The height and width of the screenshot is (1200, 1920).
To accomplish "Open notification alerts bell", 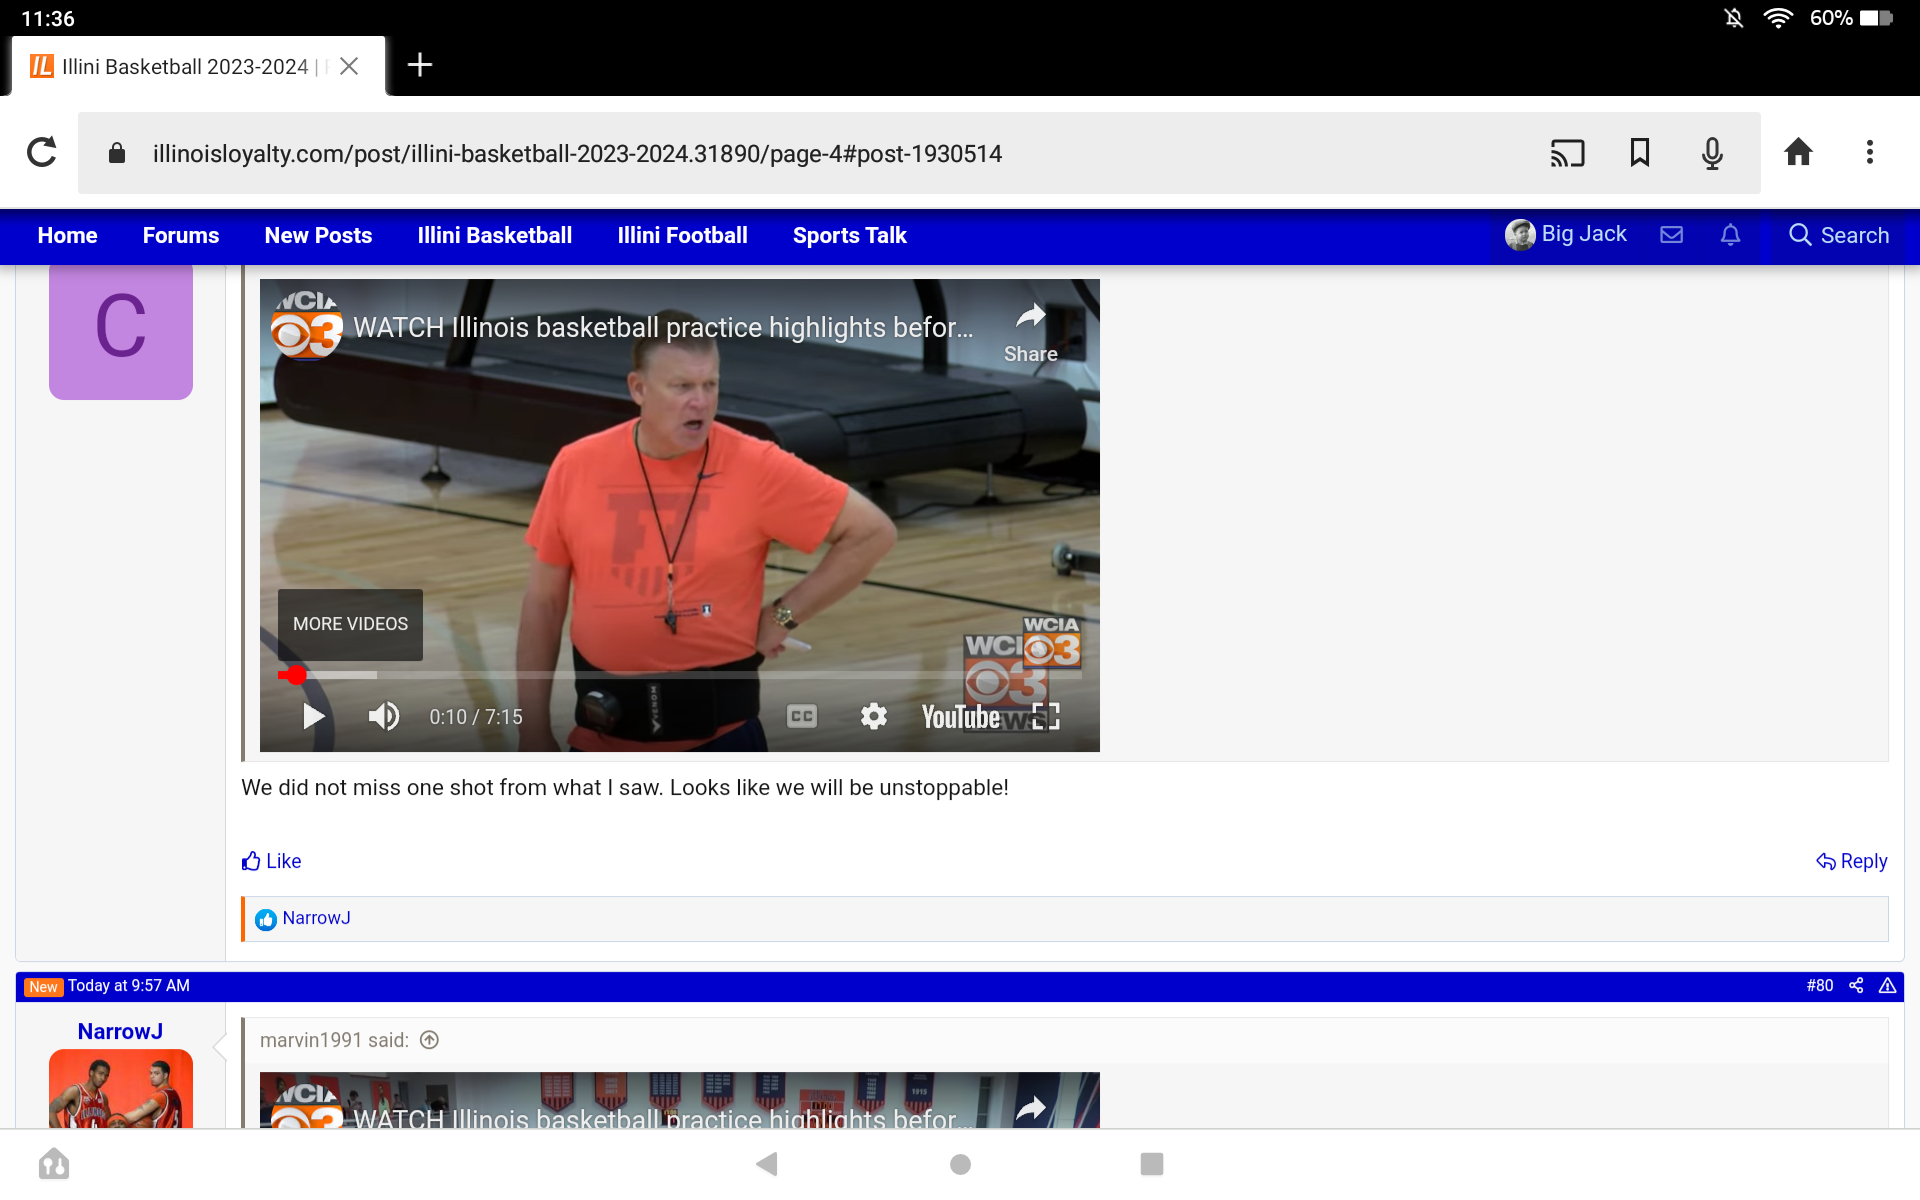I will click(1730, 235).
